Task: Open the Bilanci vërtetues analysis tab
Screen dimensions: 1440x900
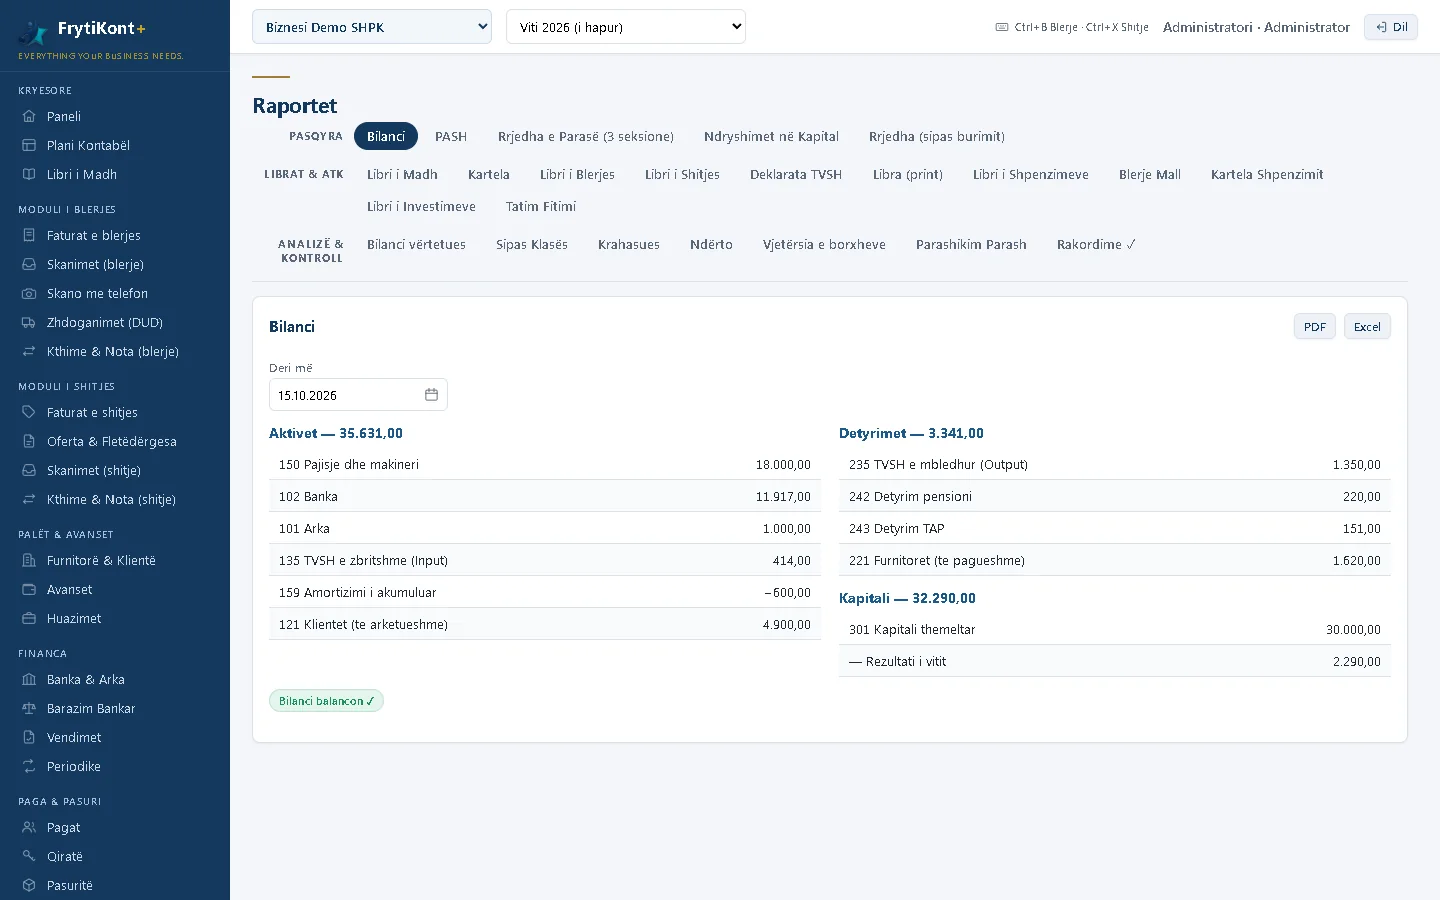Action: [x=416, y=244]
